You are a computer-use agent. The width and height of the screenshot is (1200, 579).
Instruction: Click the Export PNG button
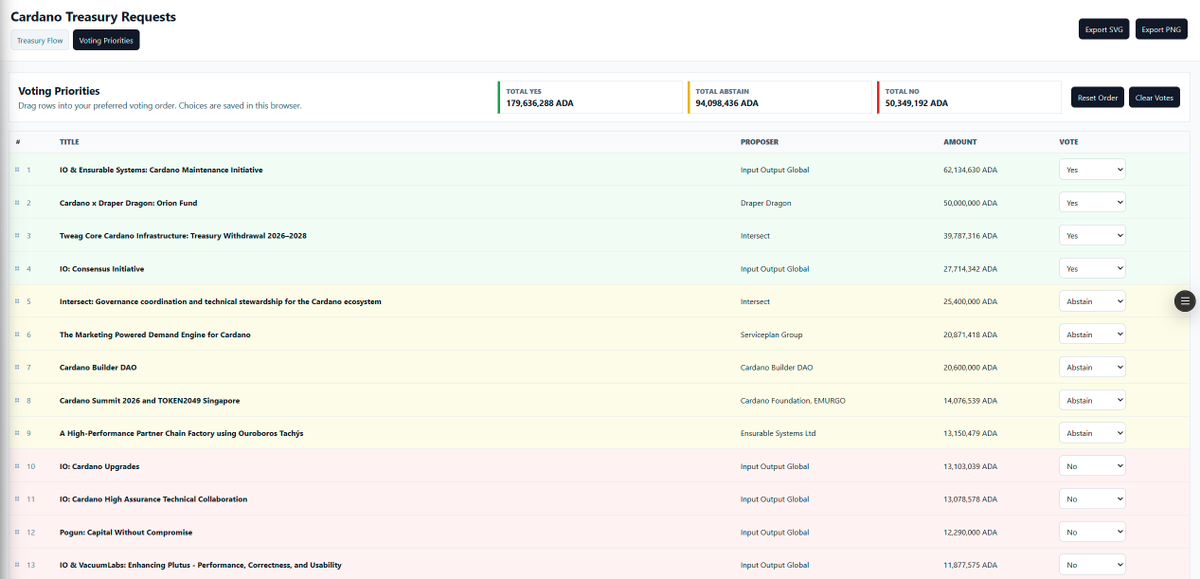coord(1161,29)
